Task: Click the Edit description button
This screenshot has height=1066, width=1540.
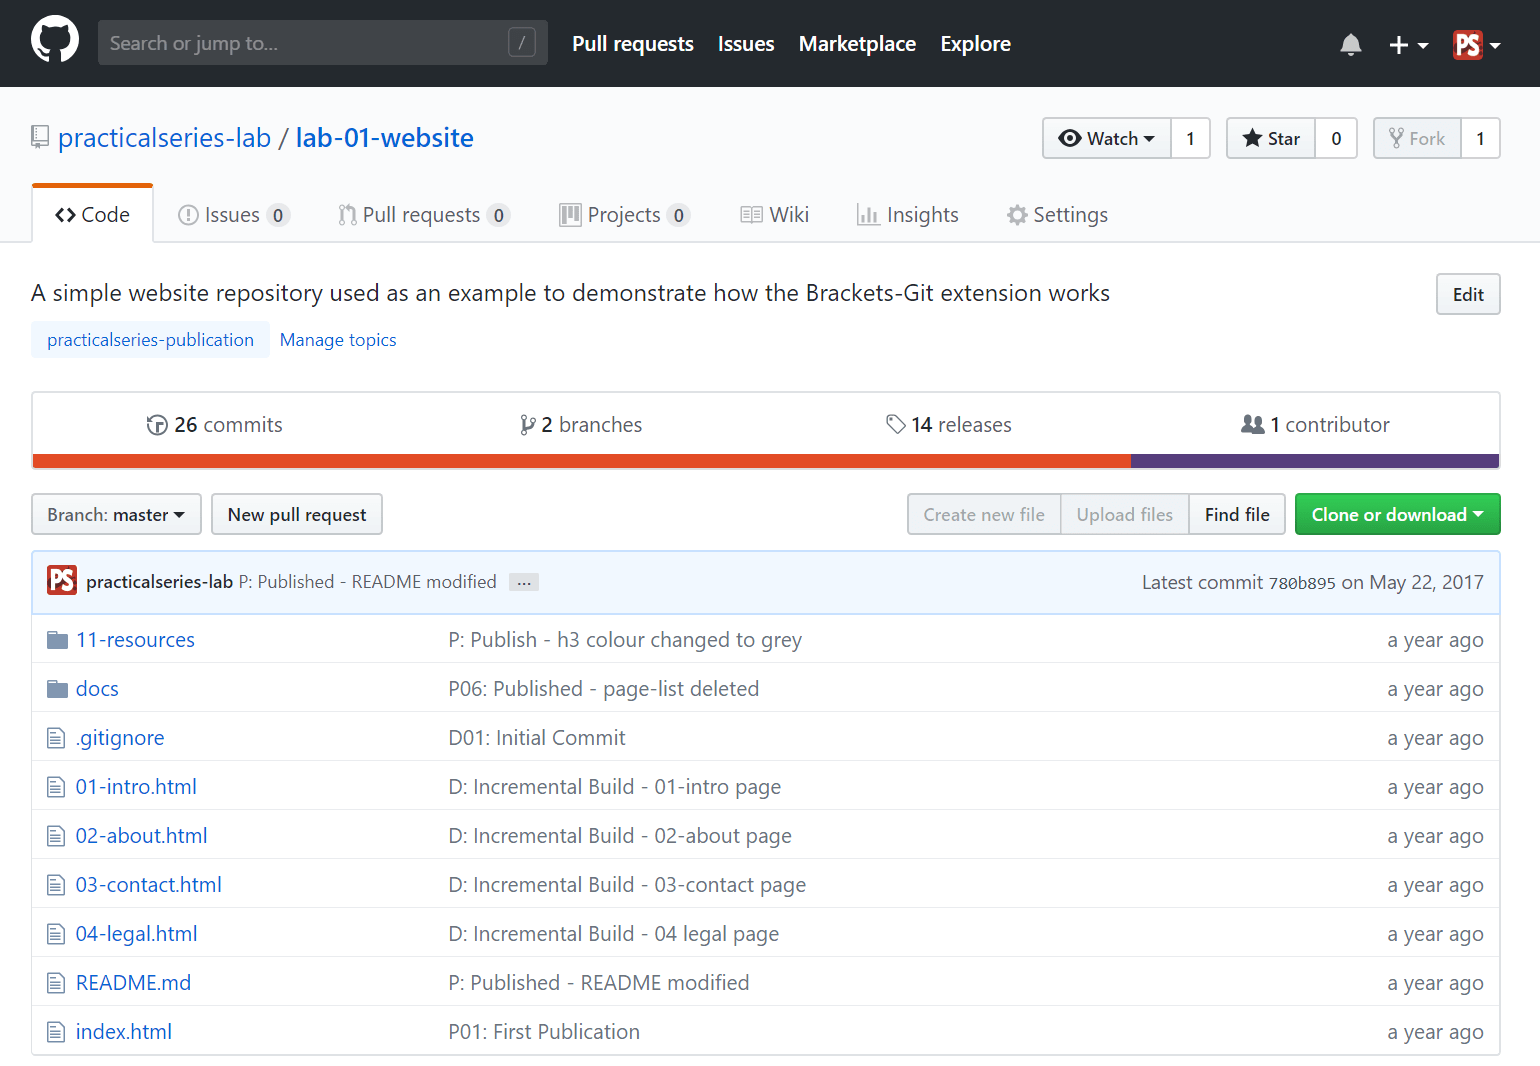Action: [x=1468, y=294]
